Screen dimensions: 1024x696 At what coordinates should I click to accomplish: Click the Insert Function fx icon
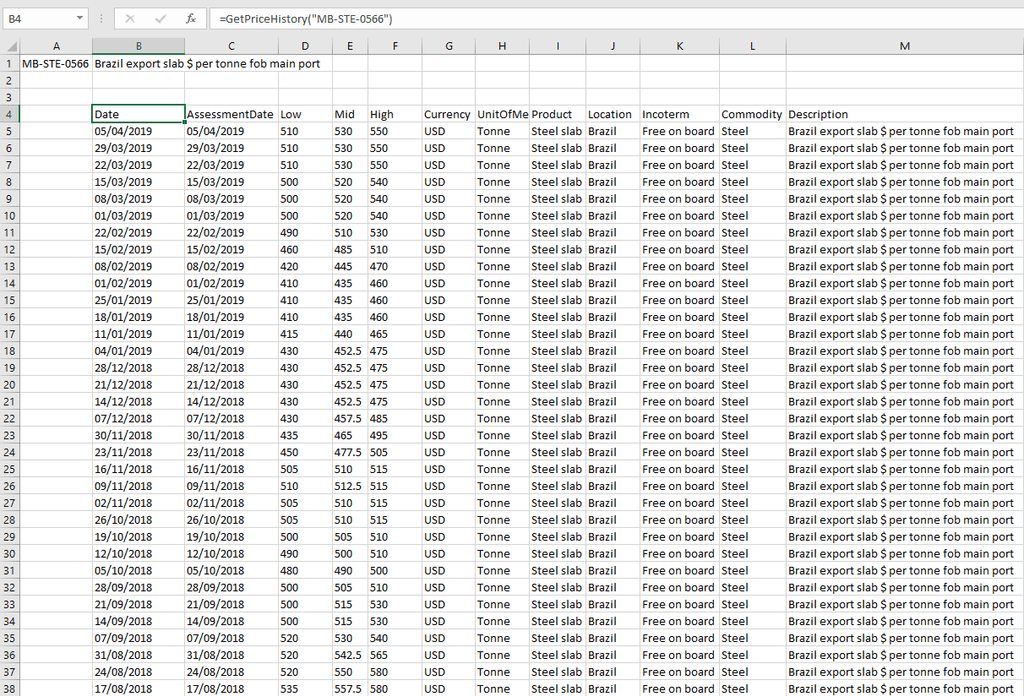pos(190,19)
